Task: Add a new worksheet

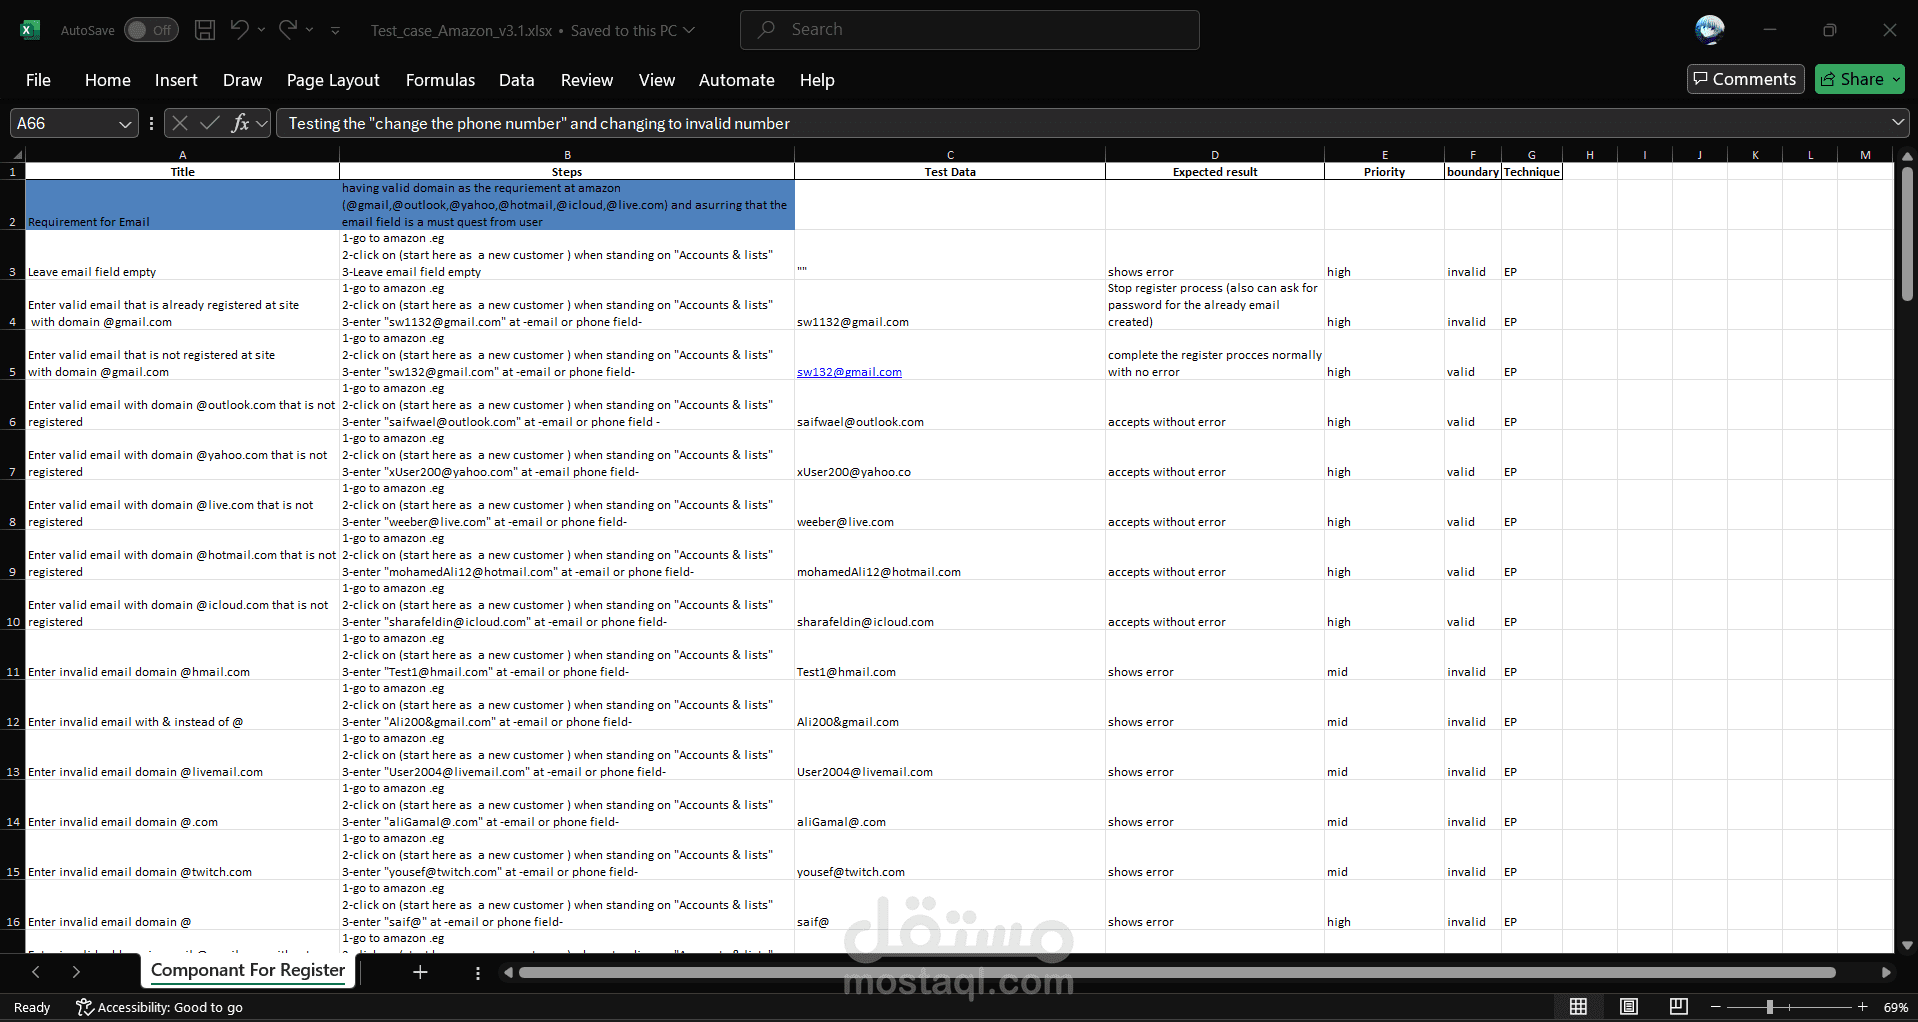Action: pos(420,971)
